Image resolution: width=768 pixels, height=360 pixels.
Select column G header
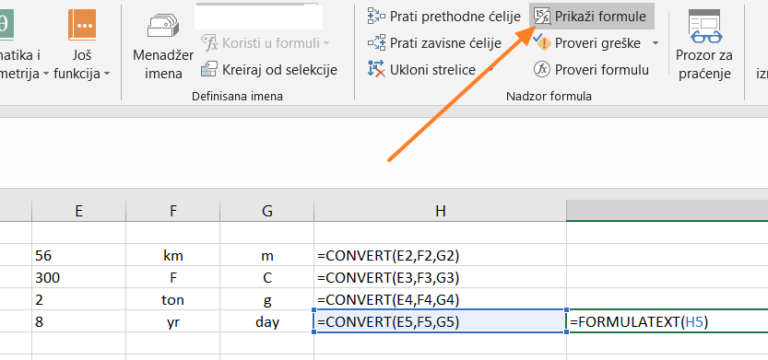[267, 211]
